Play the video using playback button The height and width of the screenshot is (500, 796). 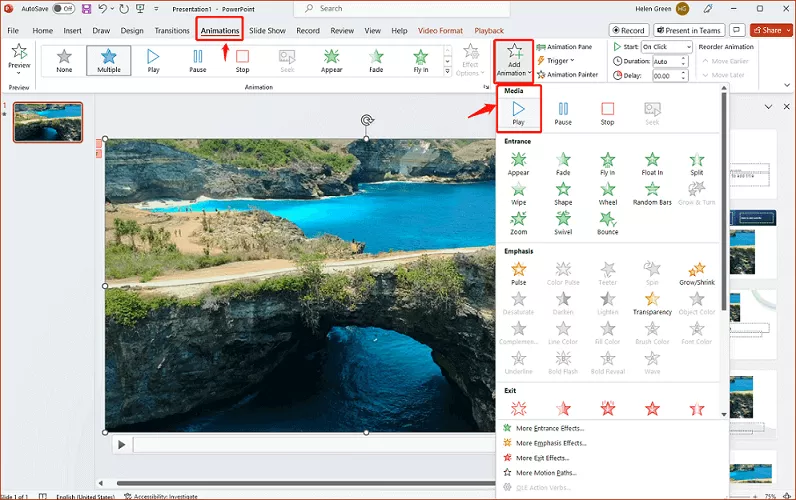coord(121,445)
